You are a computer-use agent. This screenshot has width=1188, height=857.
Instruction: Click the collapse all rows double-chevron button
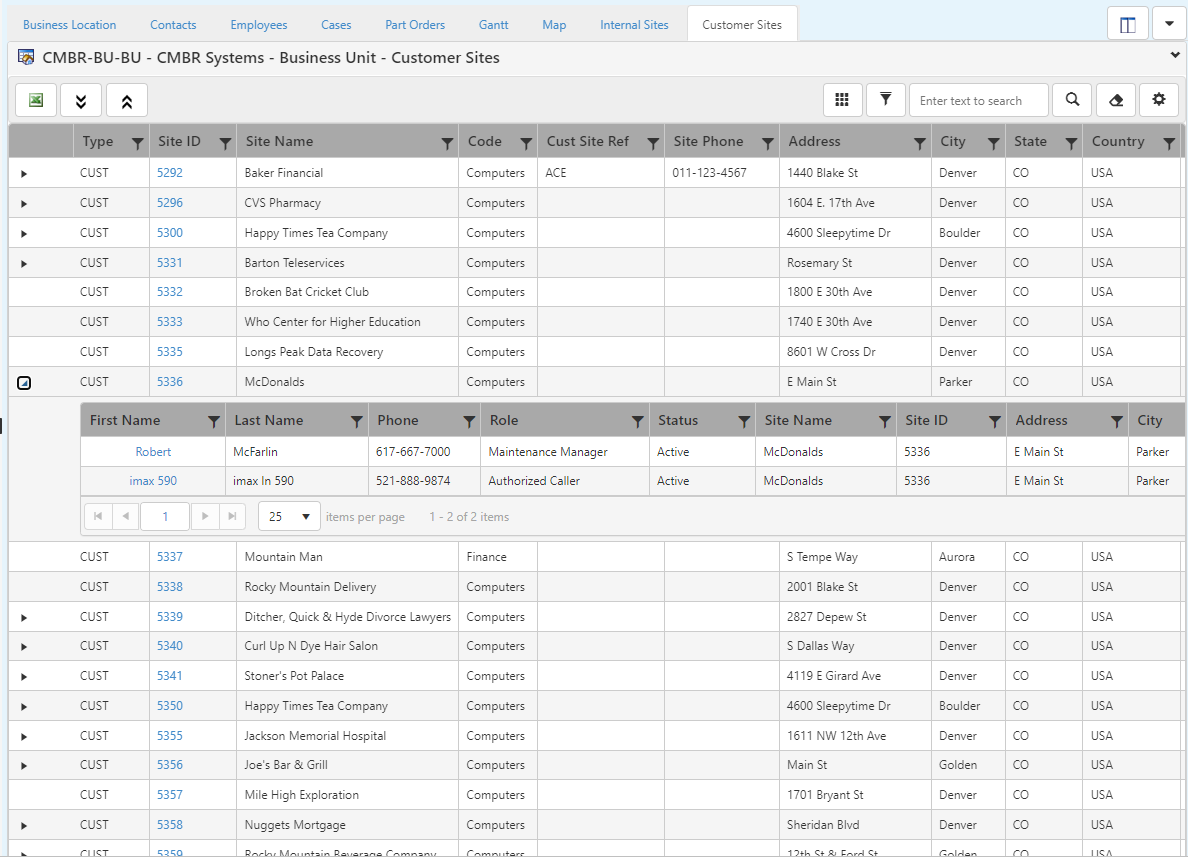pos(127,100)
